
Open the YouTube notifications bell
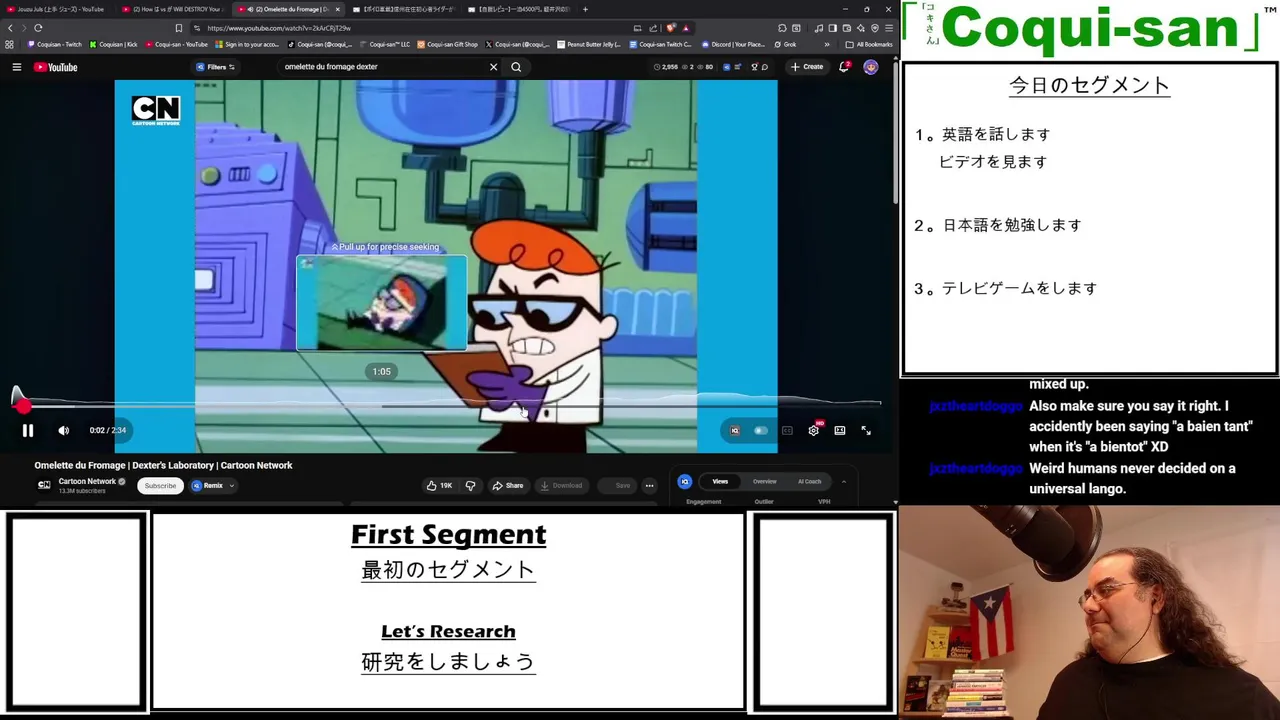tap(844, 67)
